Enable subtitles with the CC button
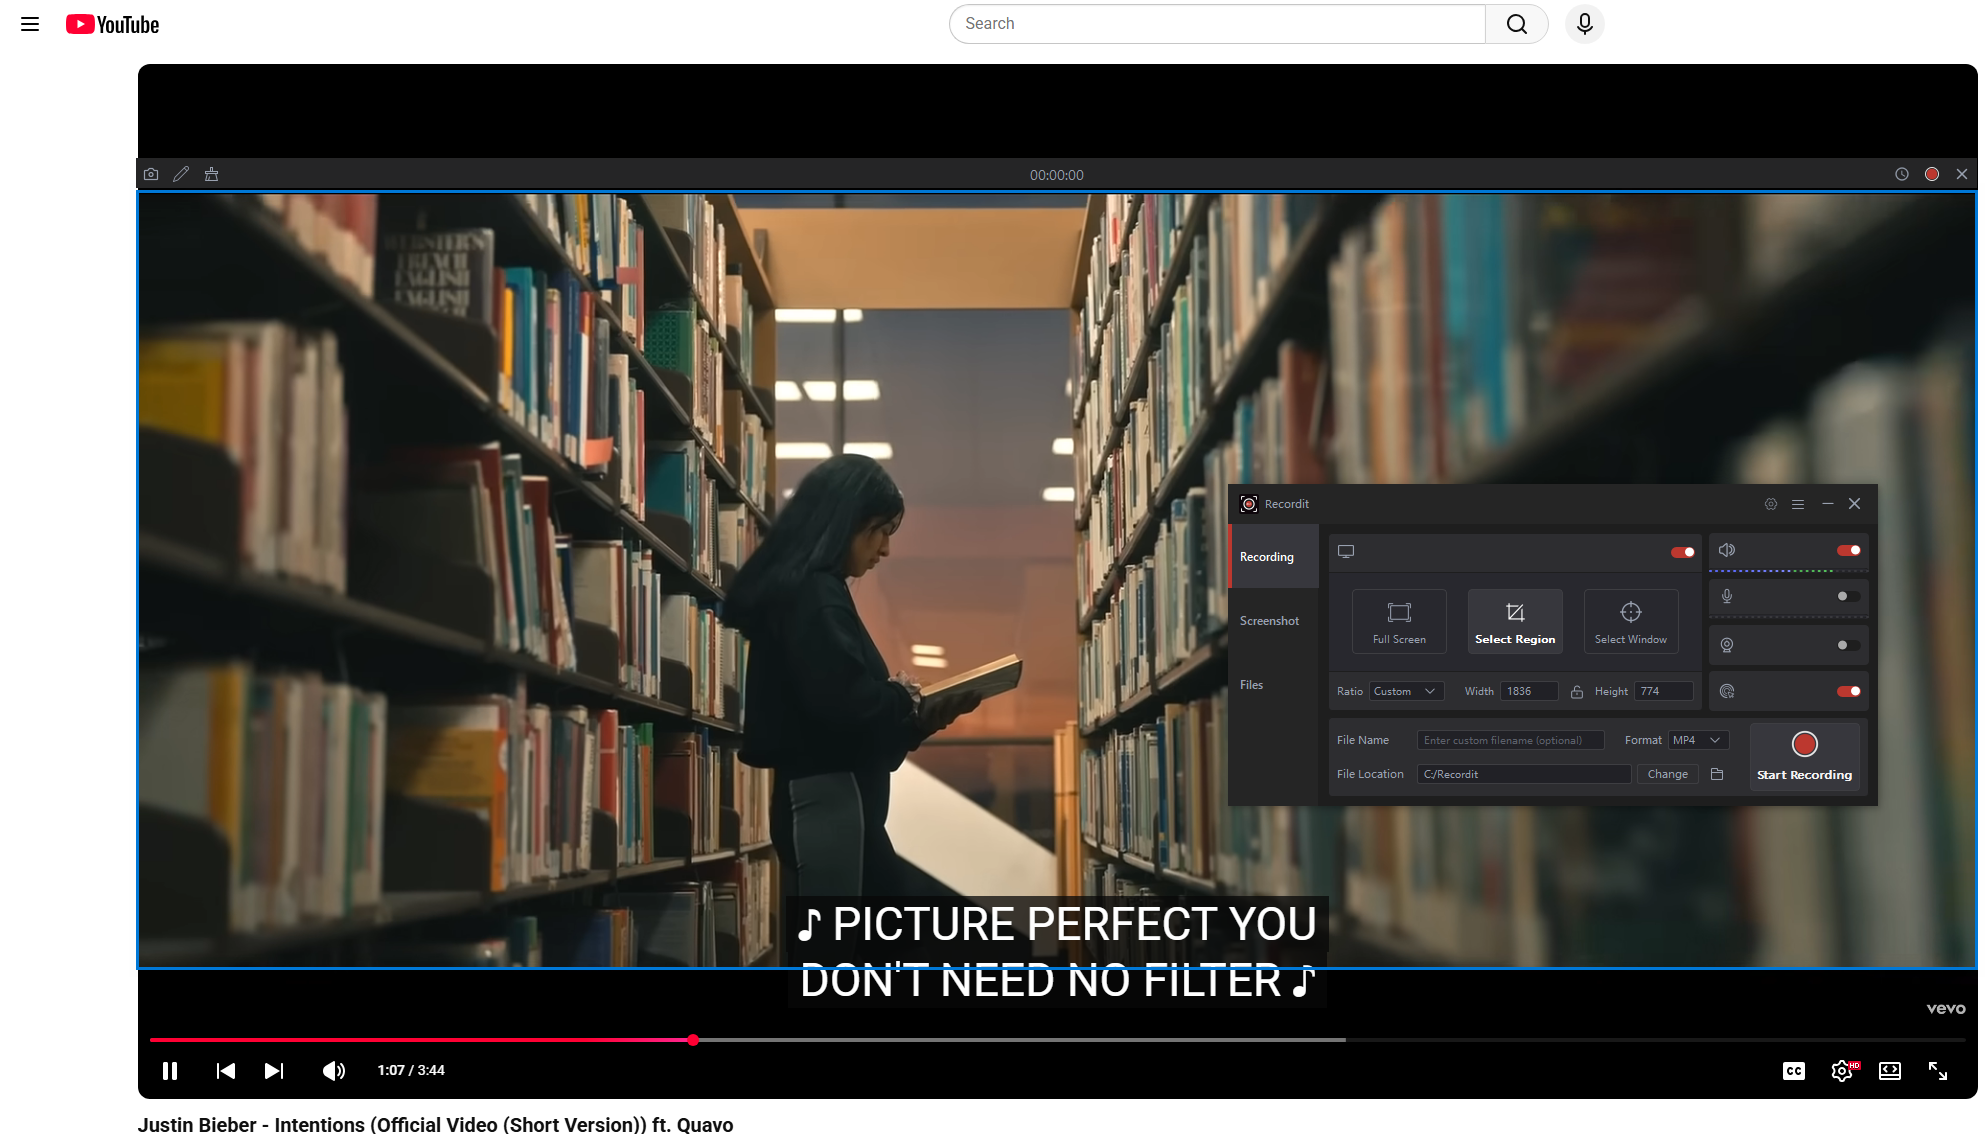This screenshot has width=1985, height=1134. (1793, 1071)
